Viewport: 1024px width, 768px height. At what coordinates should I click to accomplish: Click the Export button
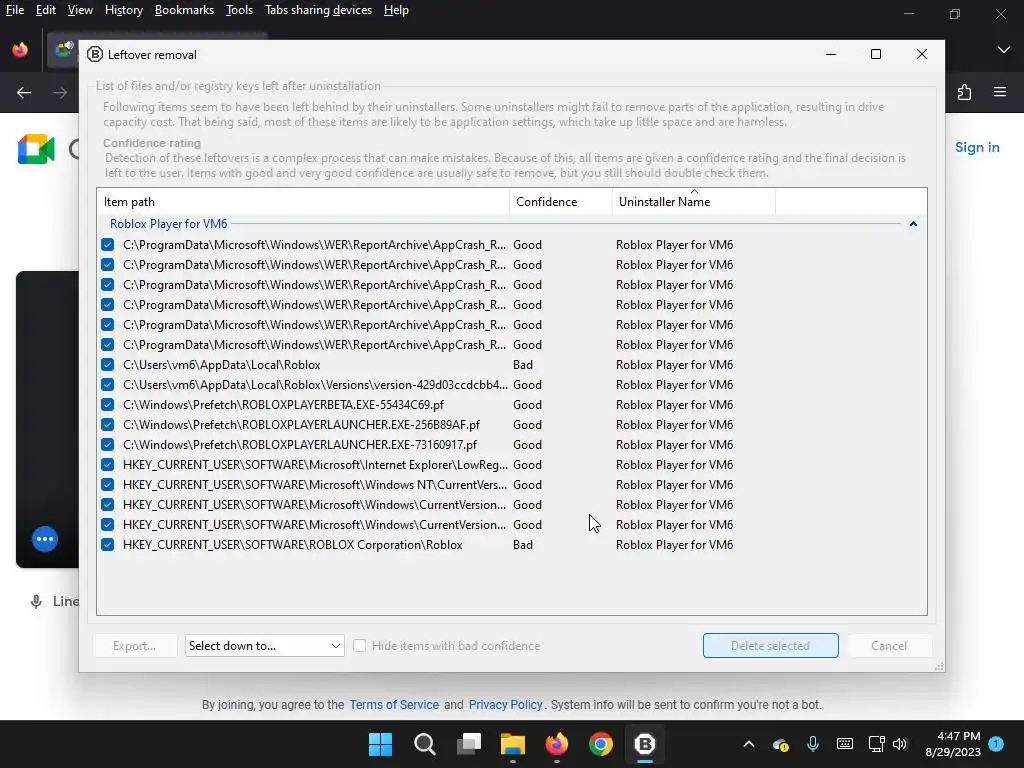point(134,645)
